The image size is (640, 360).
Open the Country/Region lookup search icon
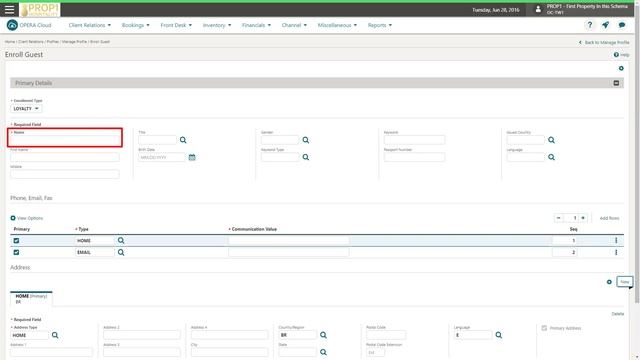pyautogui.click(x=323, y=335)
